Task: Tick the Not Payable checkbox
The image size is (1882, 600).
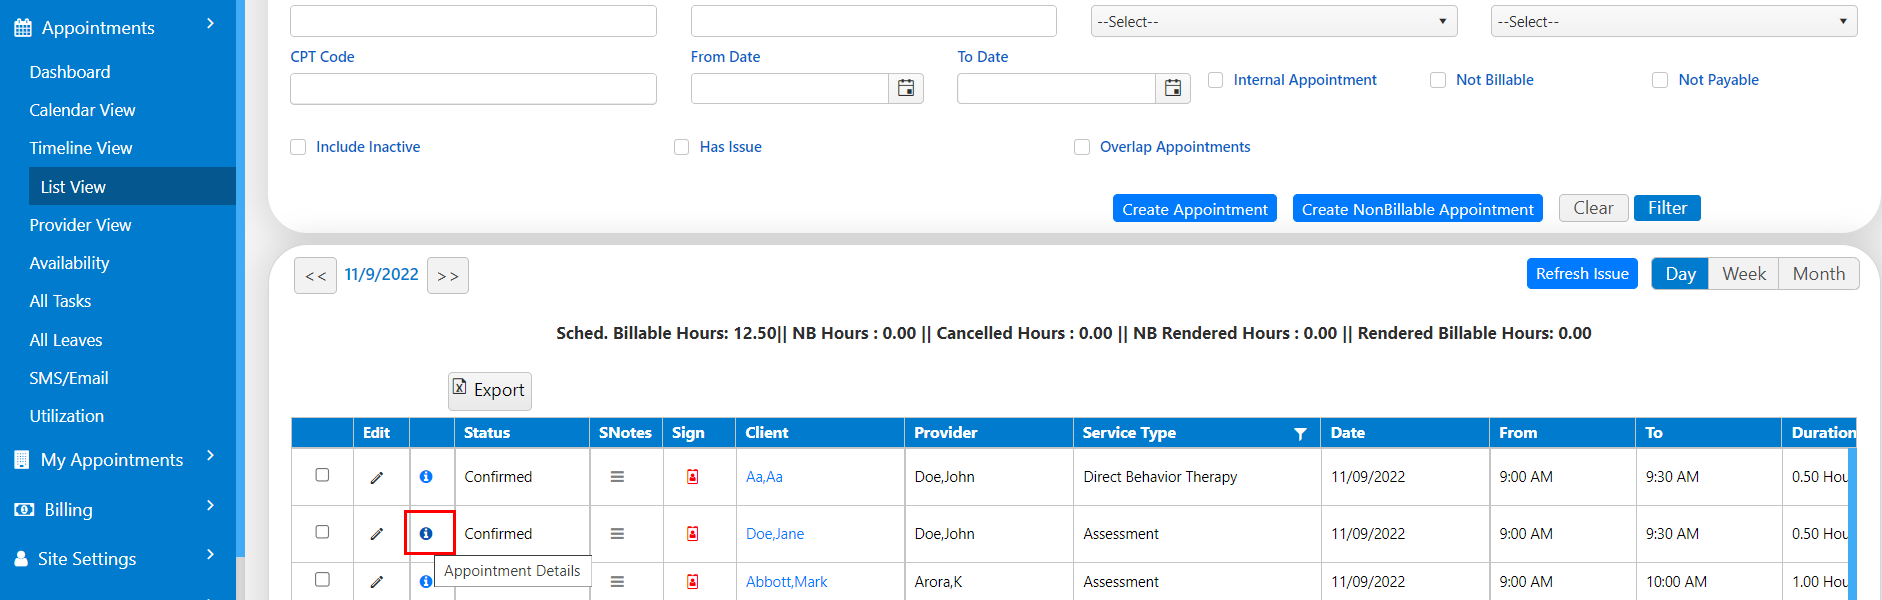Action: tap(1660, 80)
